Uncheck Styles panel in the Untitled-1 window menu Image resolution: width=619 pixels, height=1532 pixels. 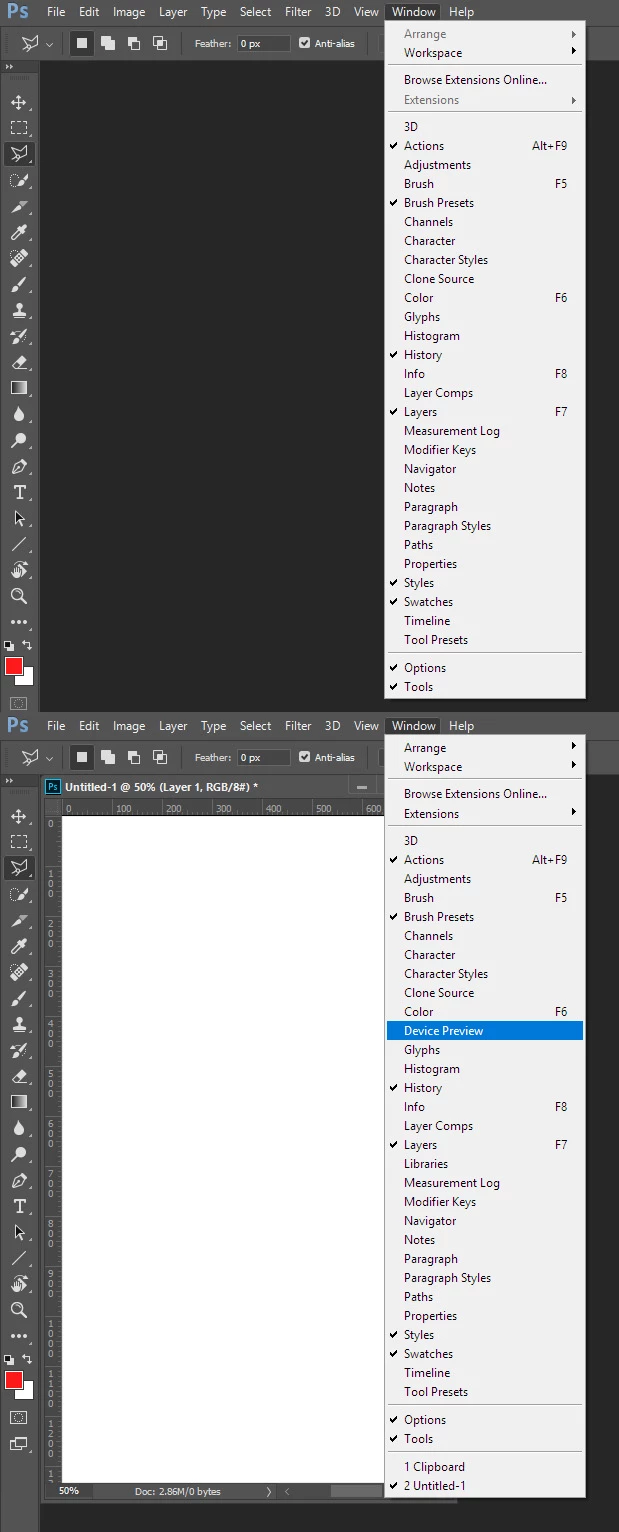click(x=485, y=1335)
